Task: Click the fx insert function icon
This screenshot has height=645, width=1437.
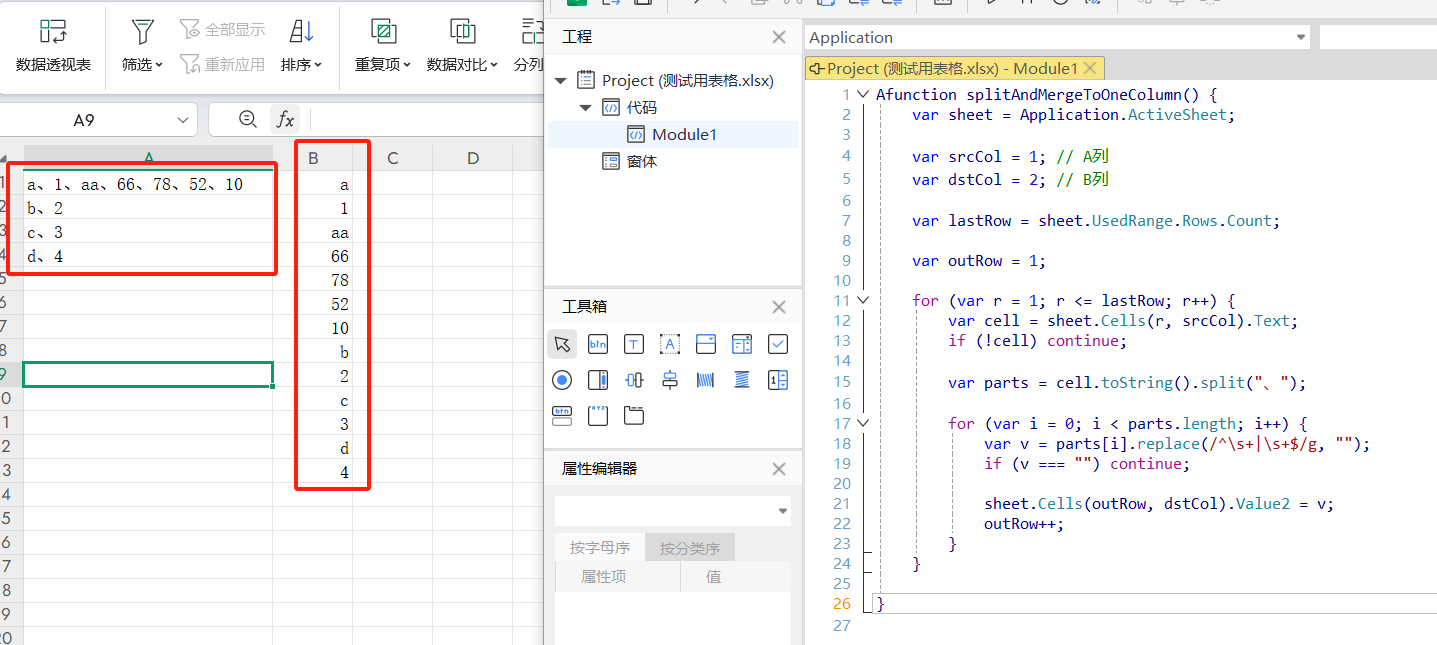Action: pos(285,120)
